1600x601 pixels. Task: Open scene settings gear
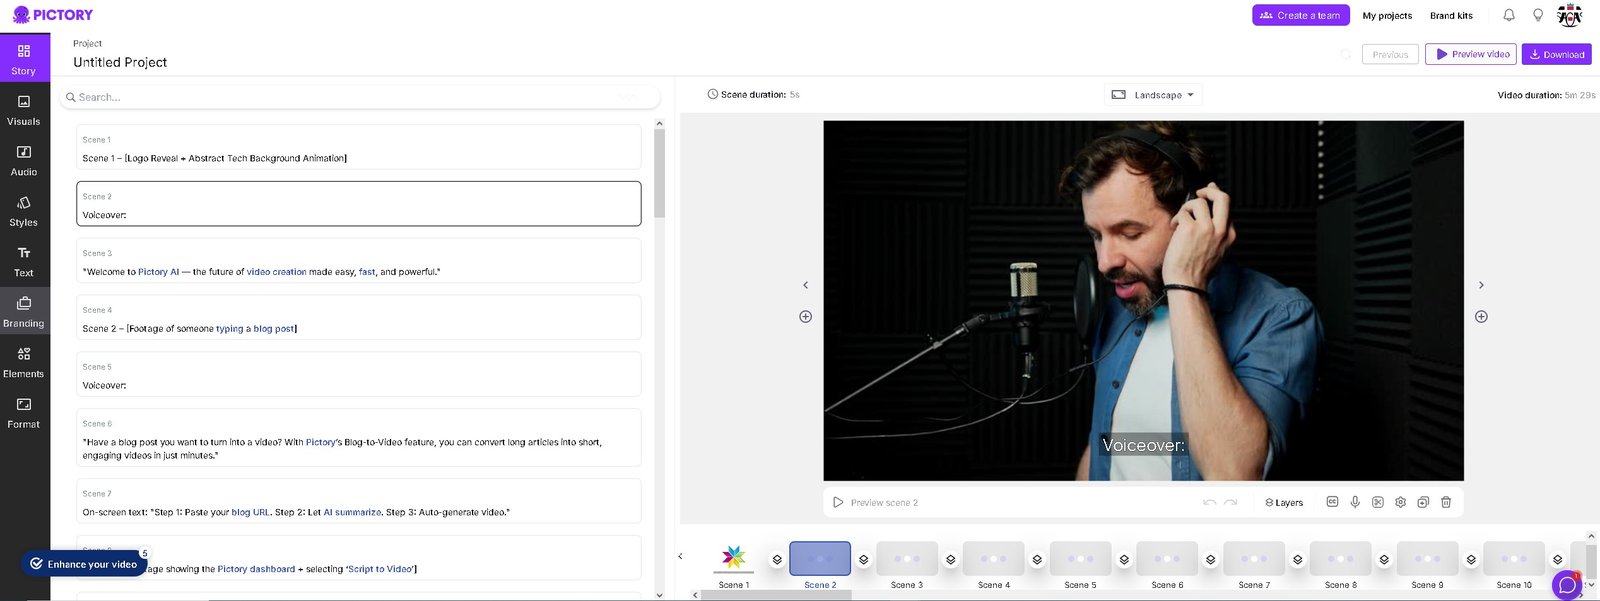pos(1400,502)
